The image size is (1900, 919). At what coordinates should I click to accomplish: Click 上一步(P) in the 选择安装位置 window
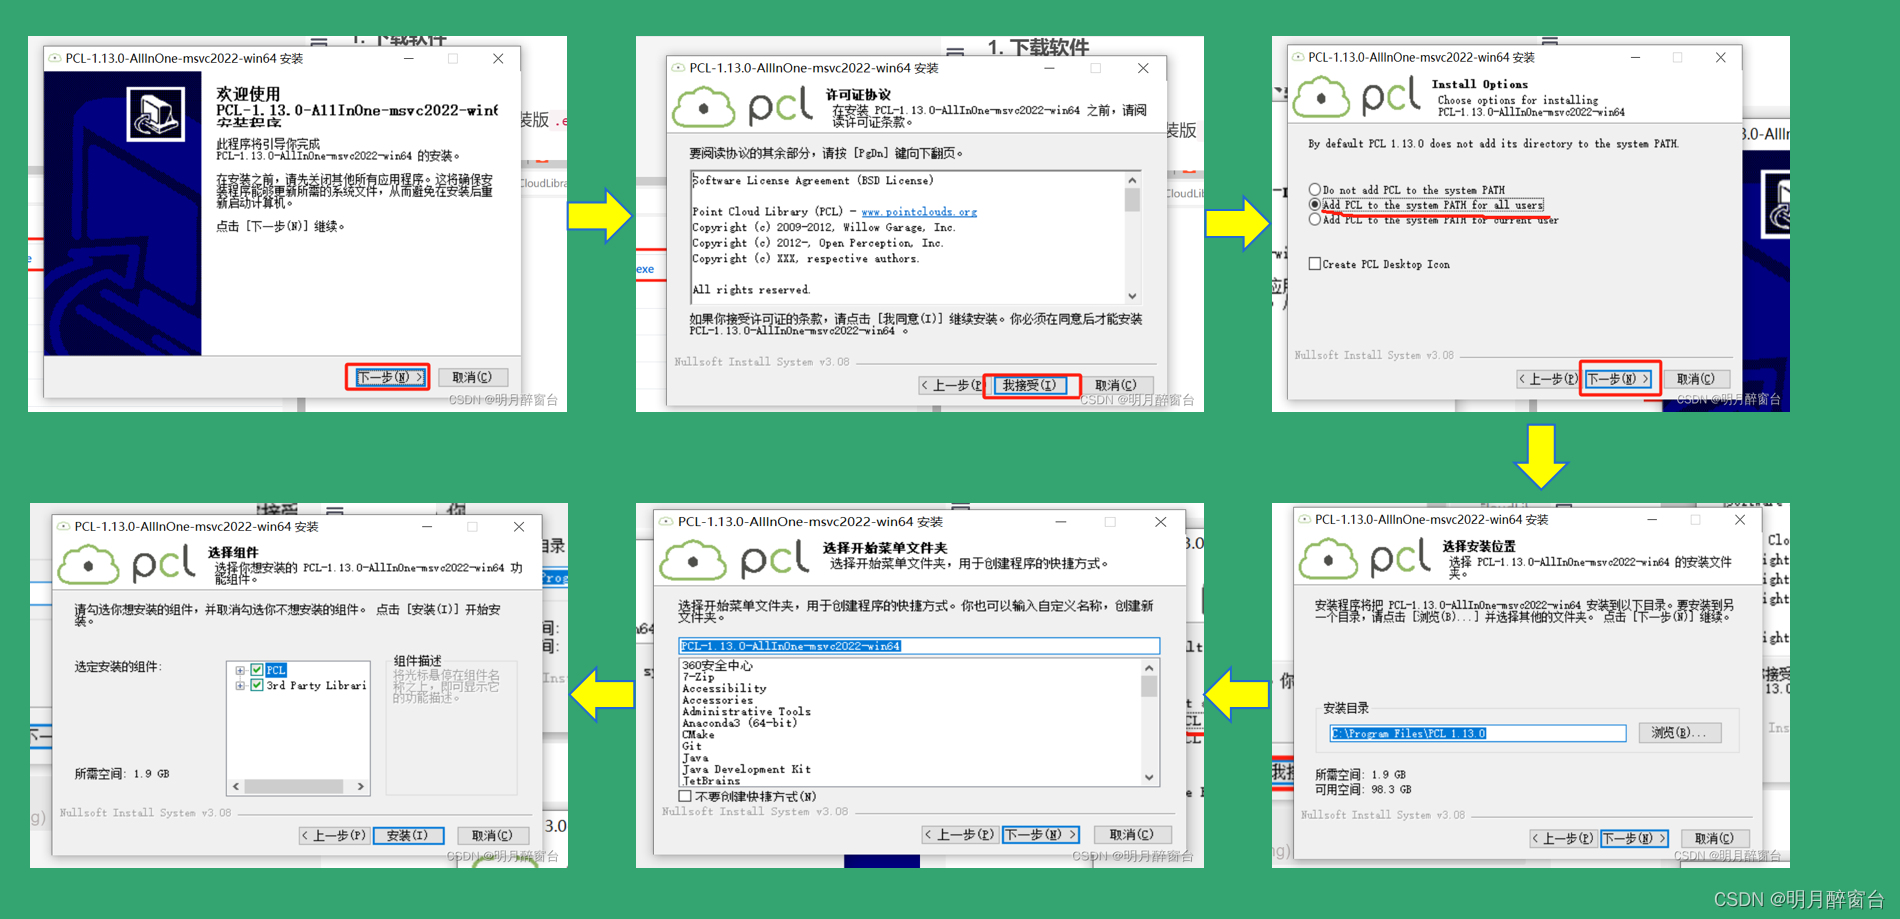pos(1562,838)
